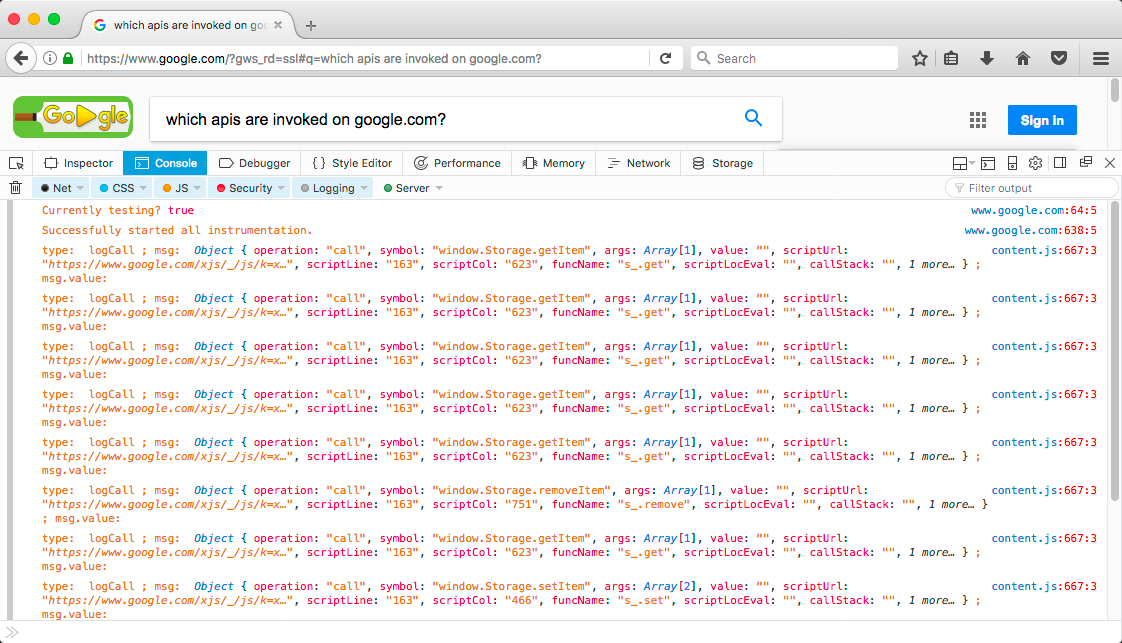Clear the console with trash icon
1122x643 pixels.
15,188
